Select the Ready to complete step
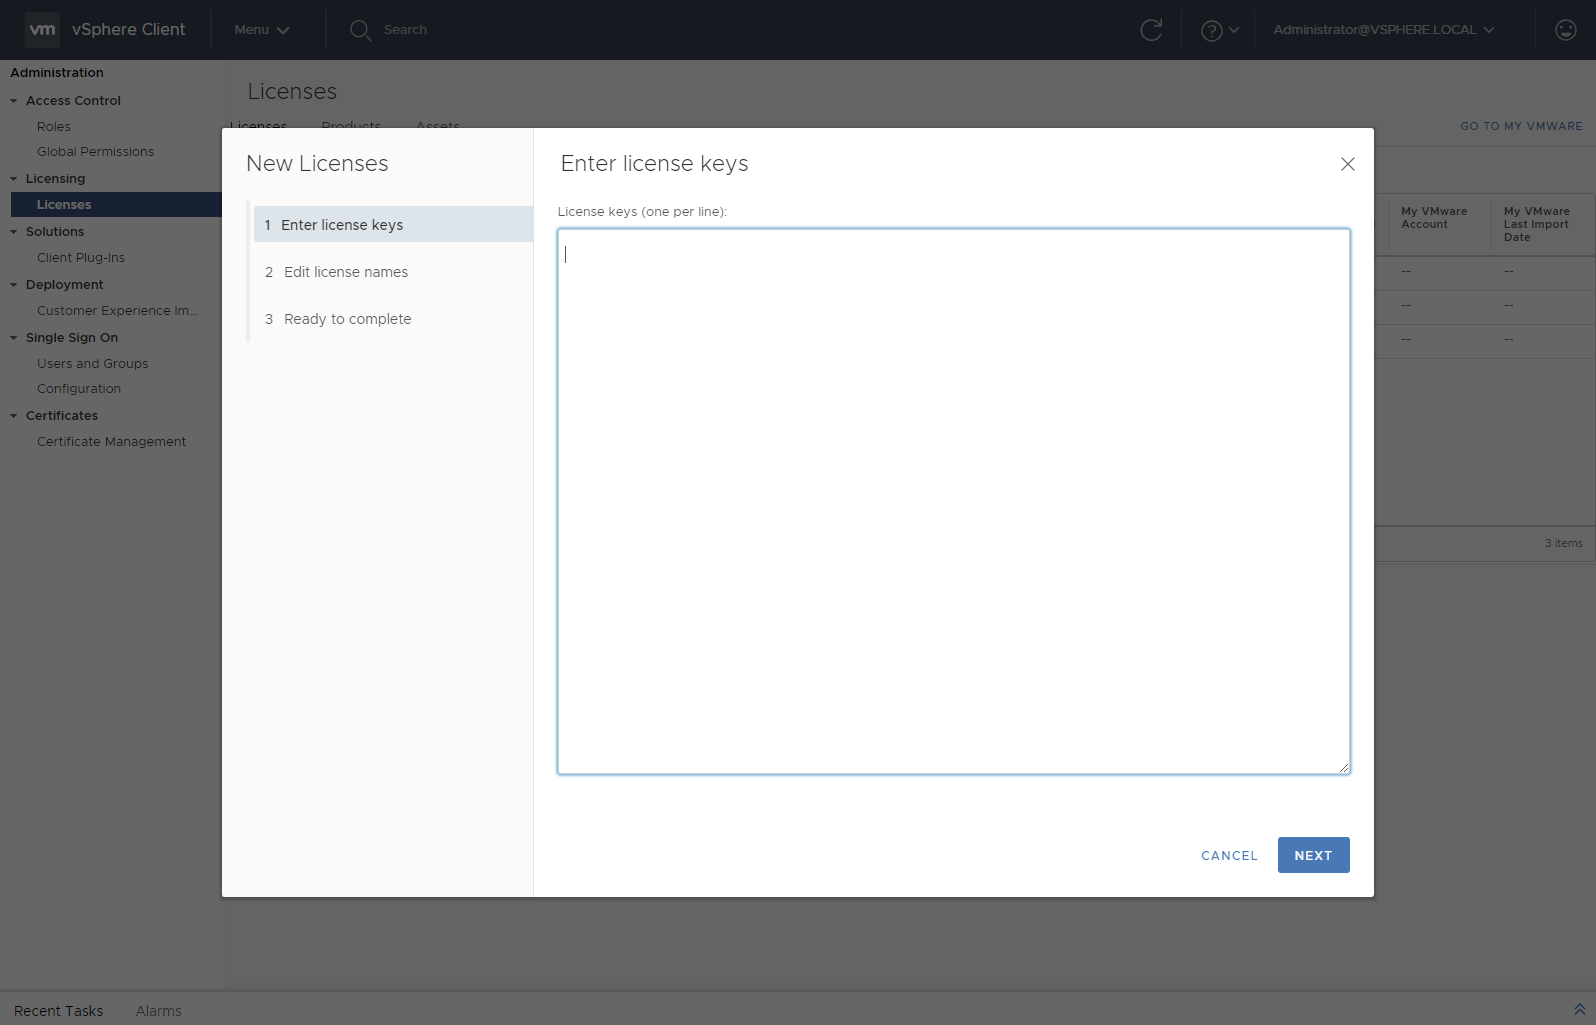Viewport: 1596px width, 1025px height. click(x=347, y=319)
